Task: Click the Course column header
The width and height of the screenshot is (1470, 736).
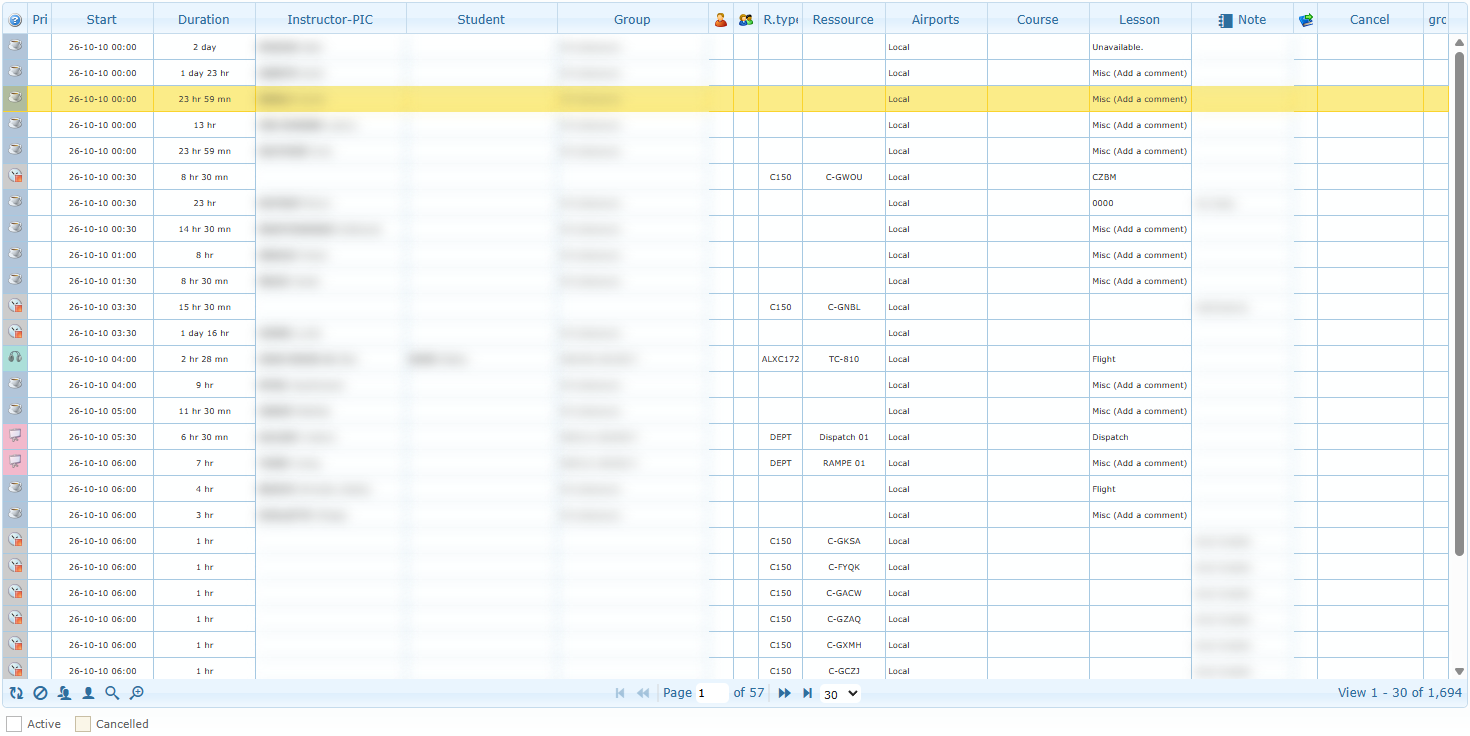Action: point(1038,19)
